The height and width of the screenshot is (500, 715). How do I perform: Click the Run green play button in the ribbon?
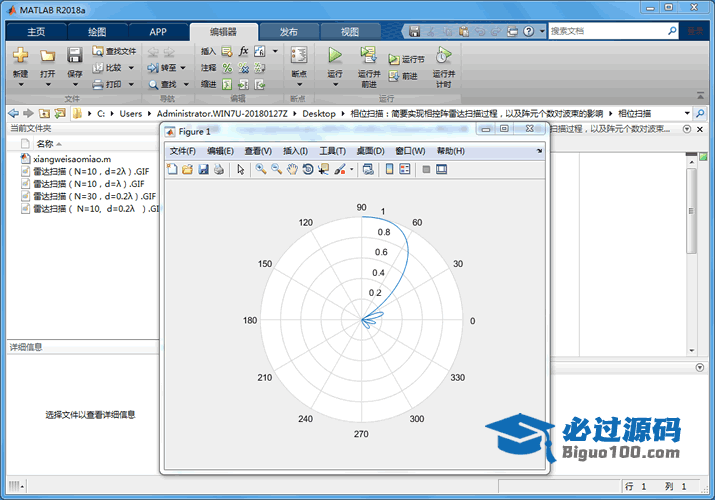pos(335,55)
